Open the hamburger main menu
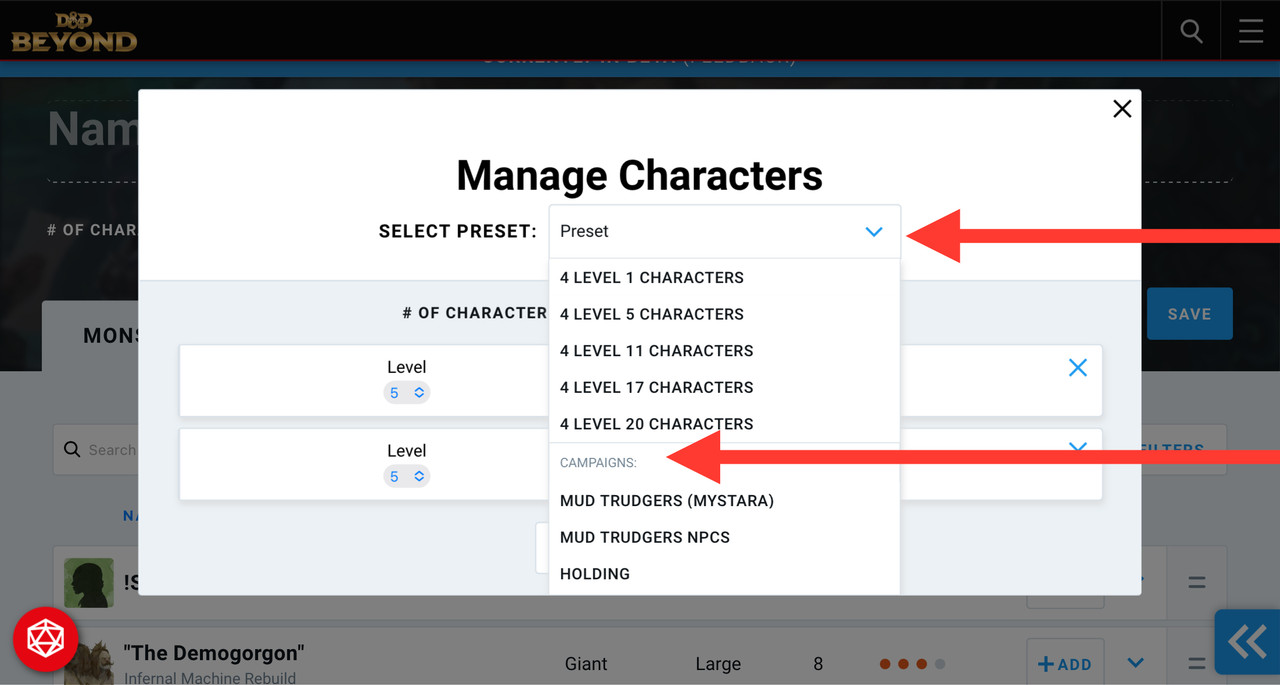The width and height of the screenshot is (1280, 685). tap(1251, 31)
